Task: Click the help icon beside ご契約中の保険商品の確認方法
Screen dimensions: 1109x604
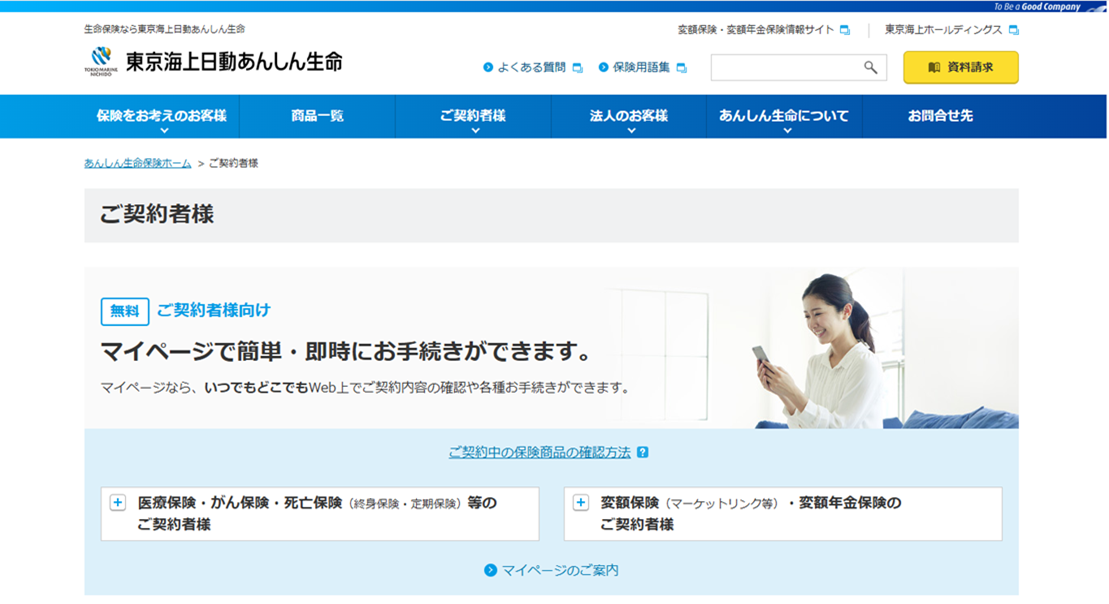Action: (642, 452)
